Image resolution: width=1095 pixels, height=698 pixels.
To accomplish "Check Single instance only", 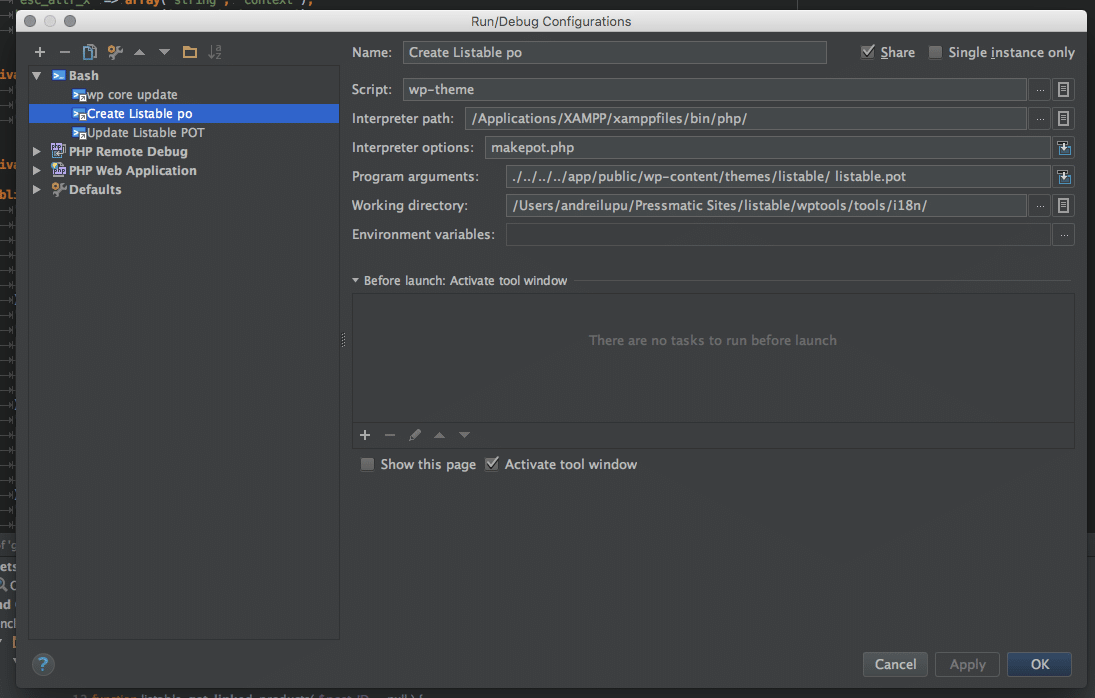I will pos(935,52).
